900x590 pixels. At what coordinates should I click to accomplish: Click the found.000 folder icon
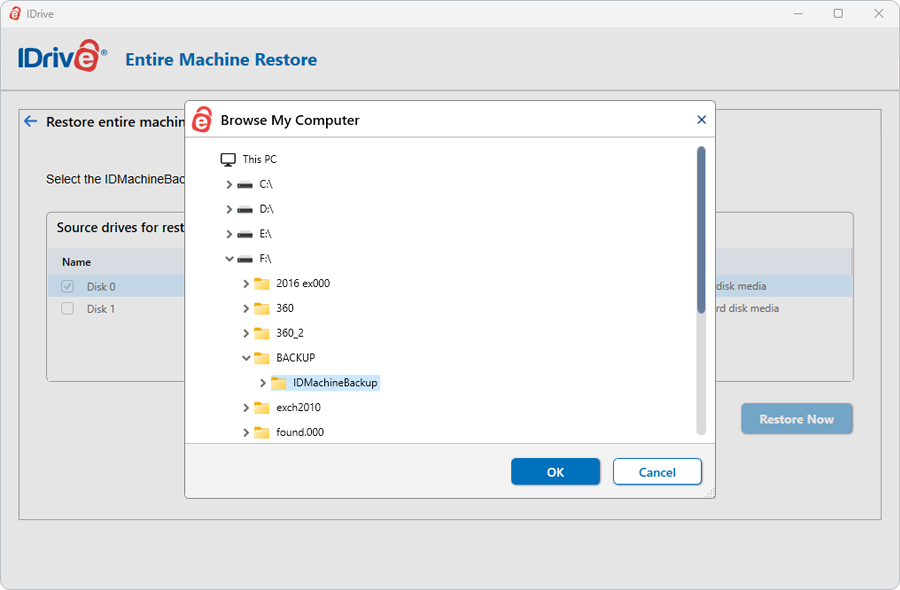(262, 432)
